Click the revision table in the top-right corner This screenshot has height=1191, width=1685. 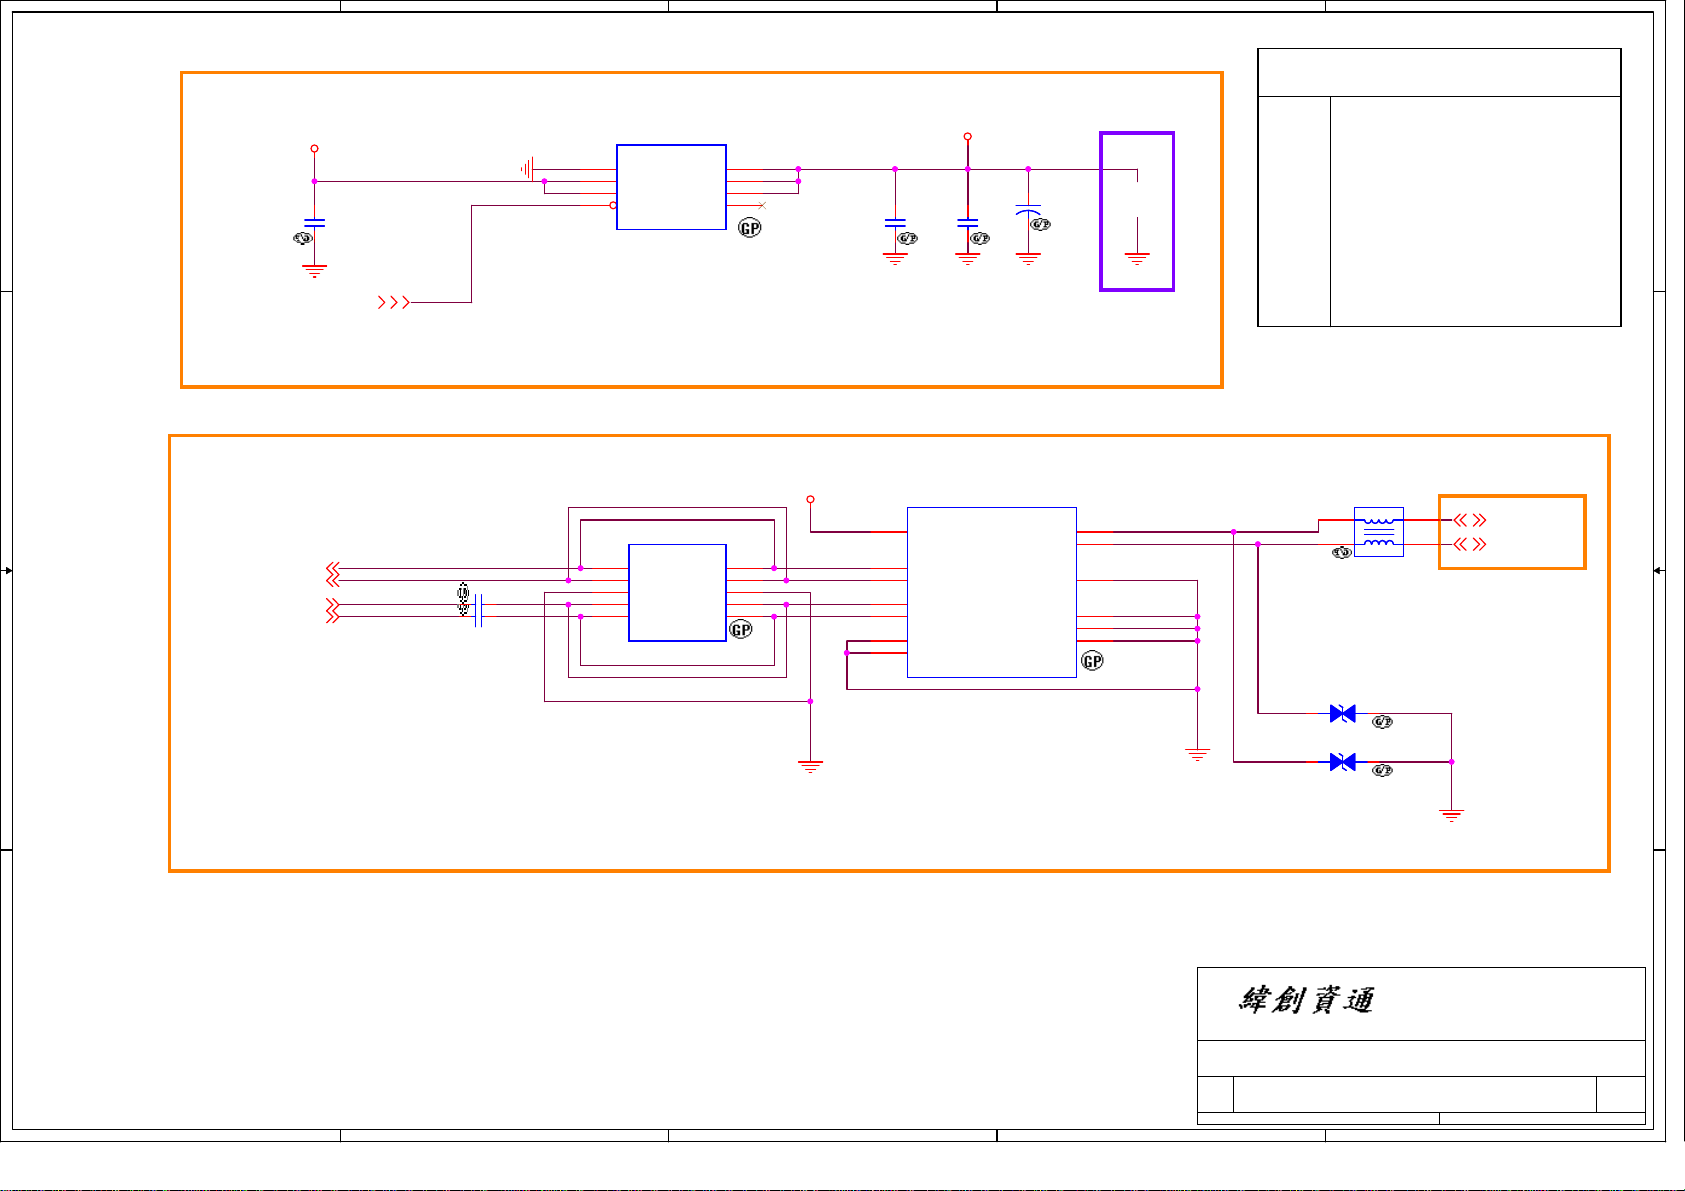(1439, 187)
